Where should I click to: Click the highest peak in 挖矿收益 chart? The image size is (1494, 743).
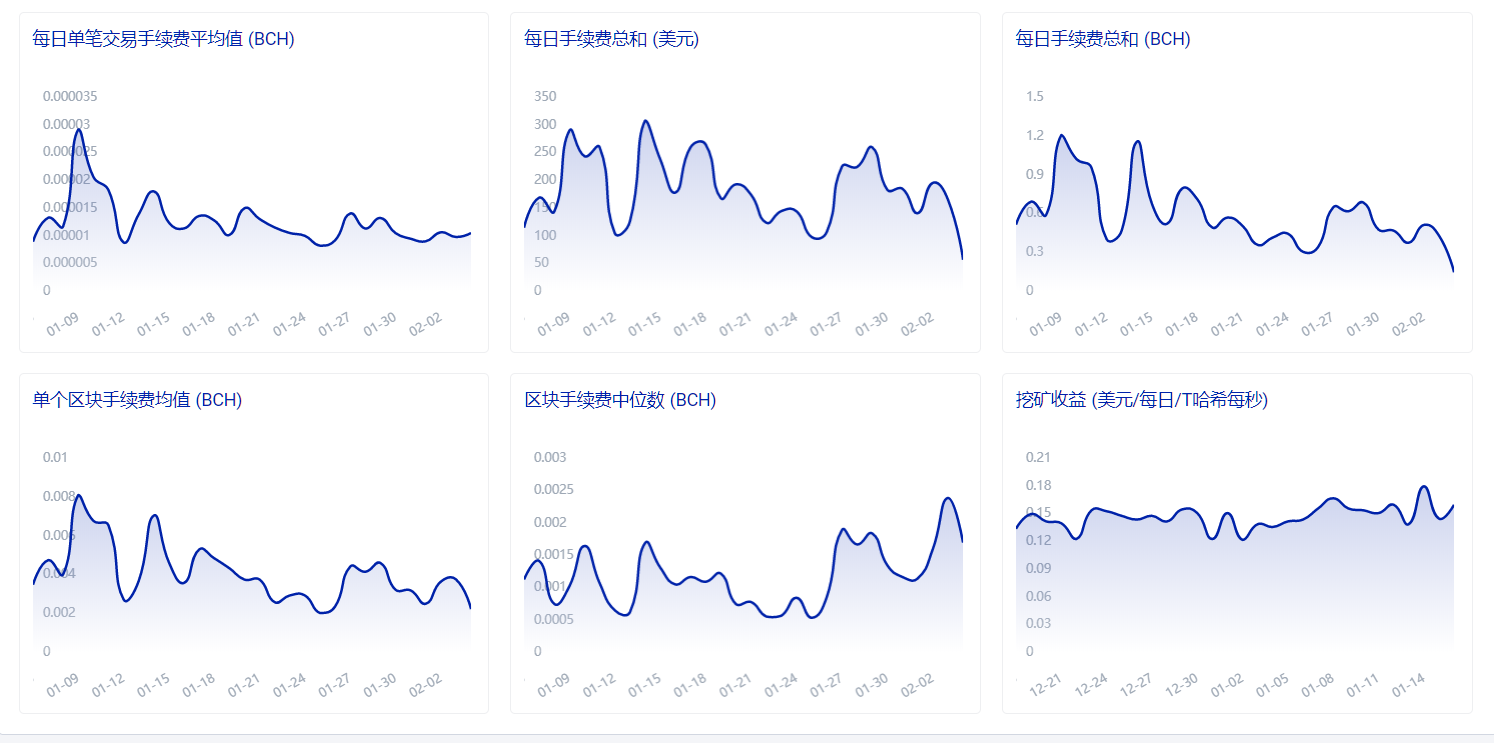coord(1424,487)
